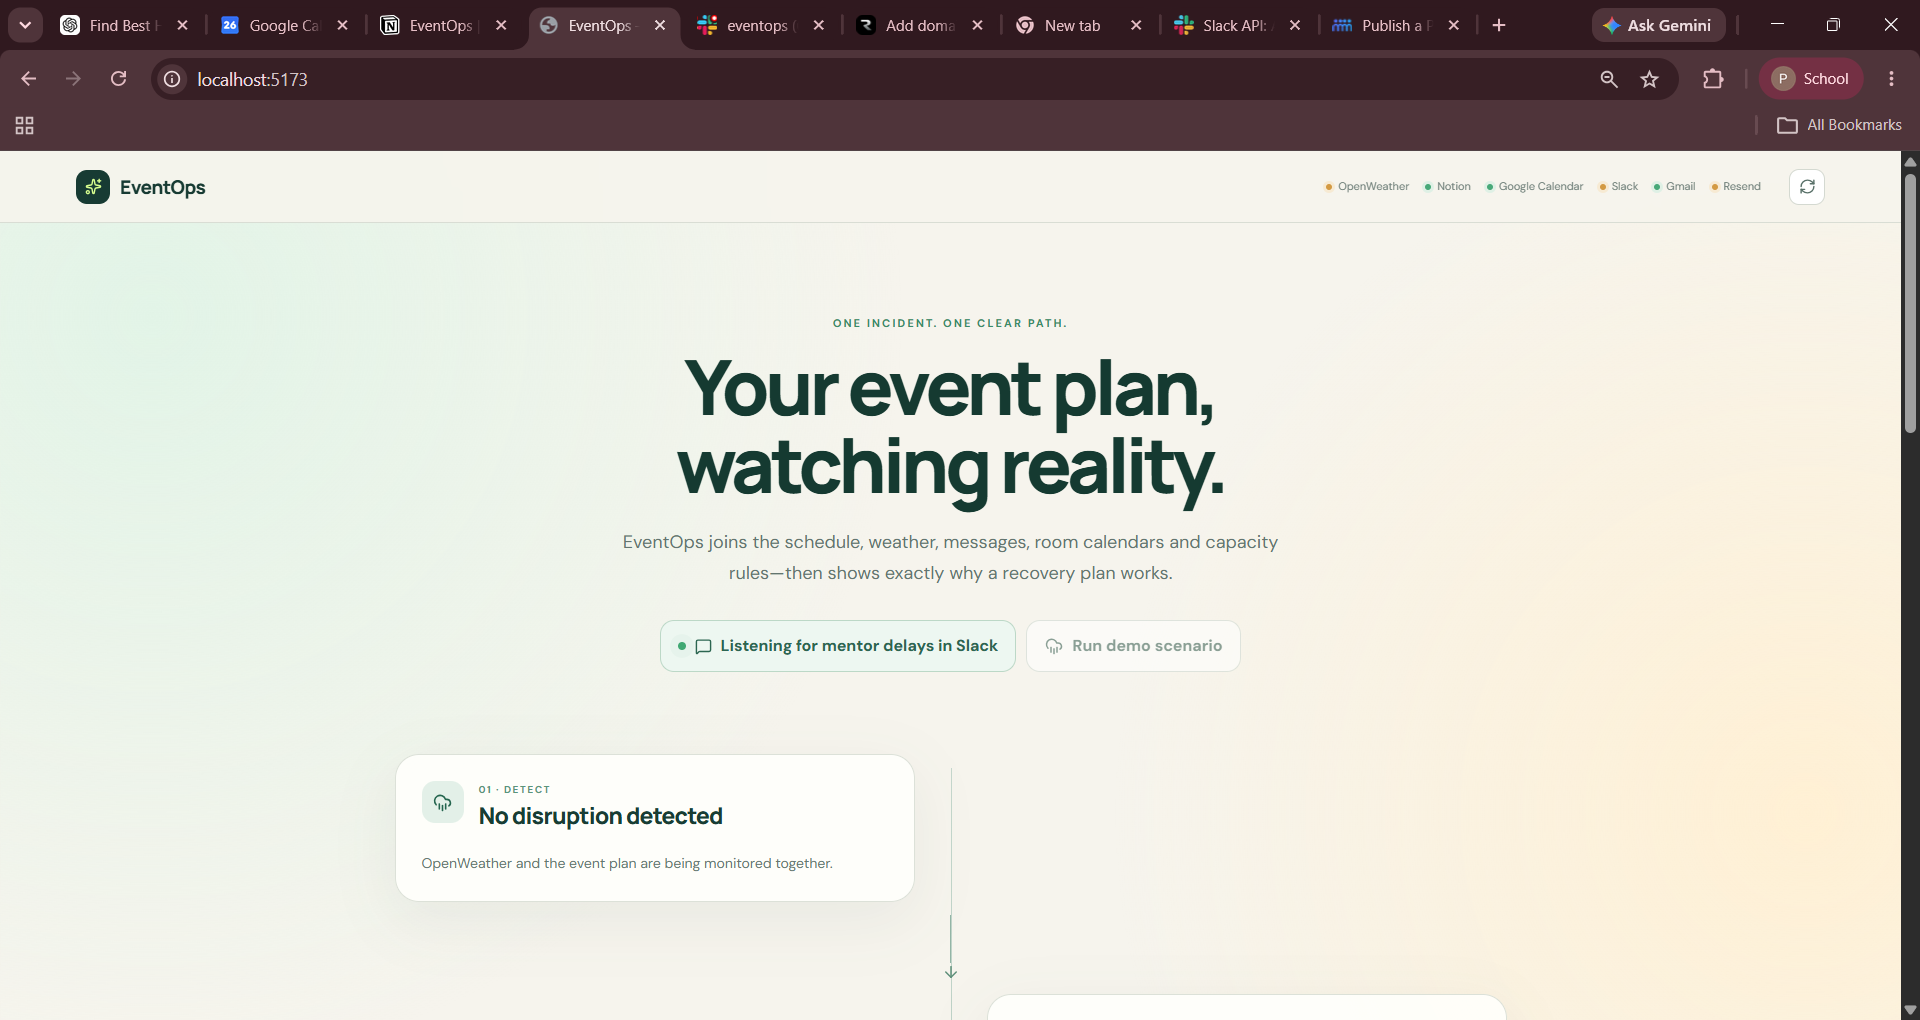The width and height of the screenshot is (1920, 1020).
Task: Click the Resend status indicator
Action: tap(1736, 187)
